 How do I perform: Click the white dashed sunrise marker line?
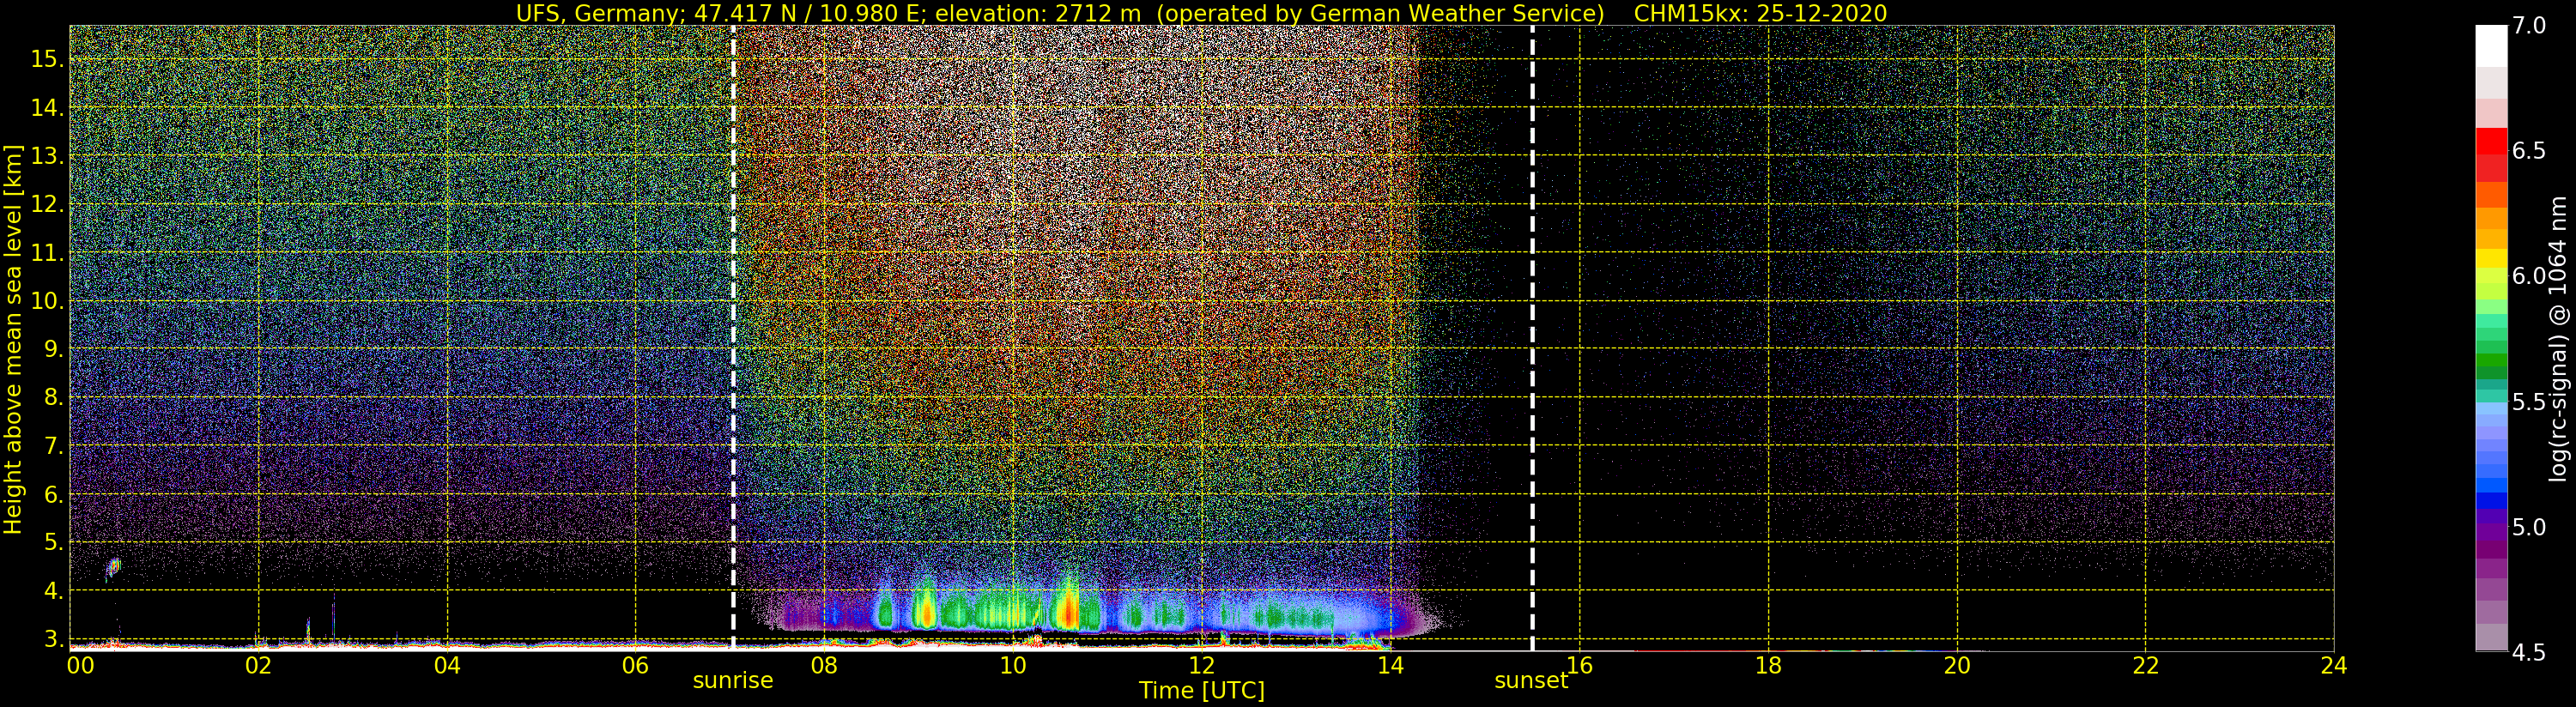pyautogui.click(x=733, y=338)
